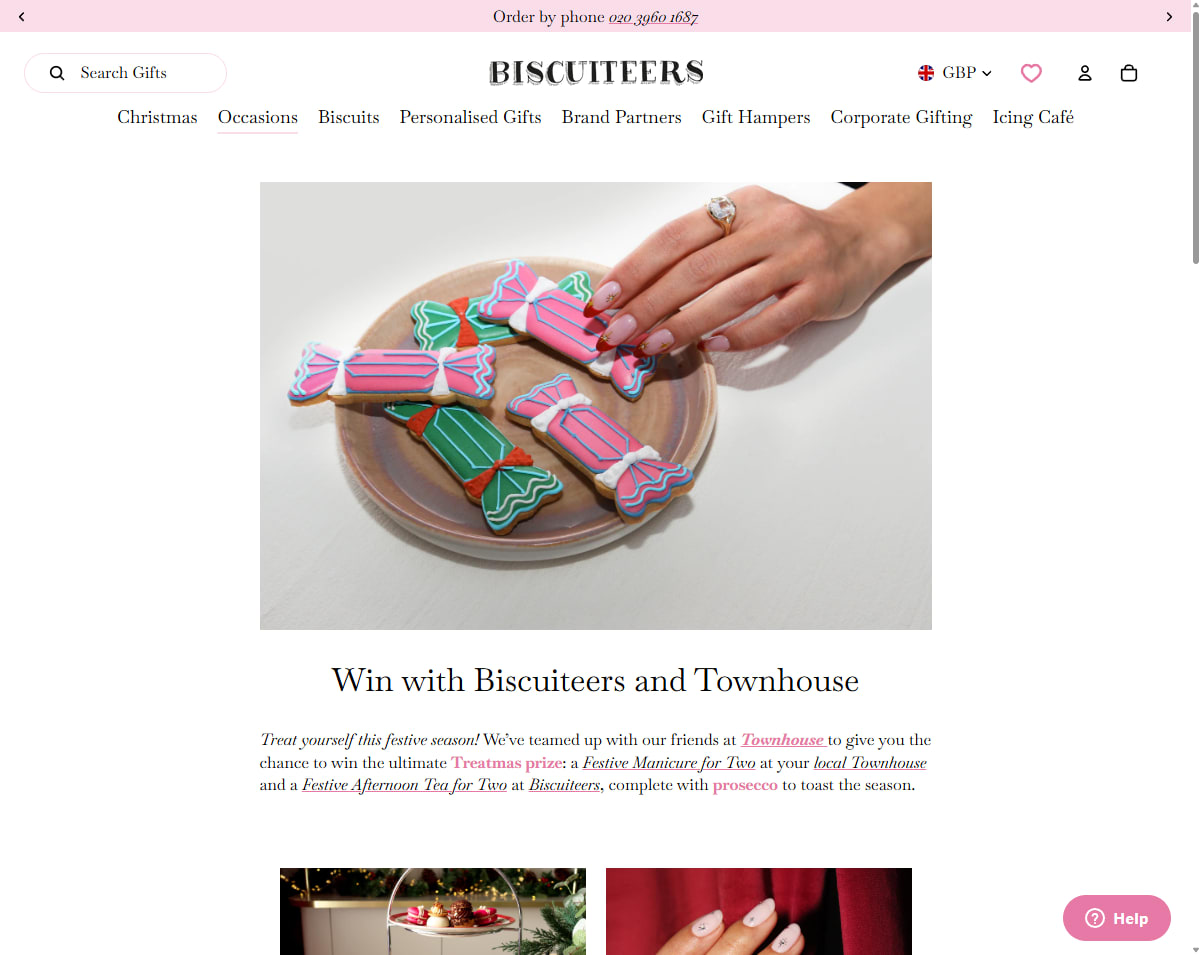The image size is (1201, 955).
Task: Show next announcement with right arrow
Action: click(1169, 17)
